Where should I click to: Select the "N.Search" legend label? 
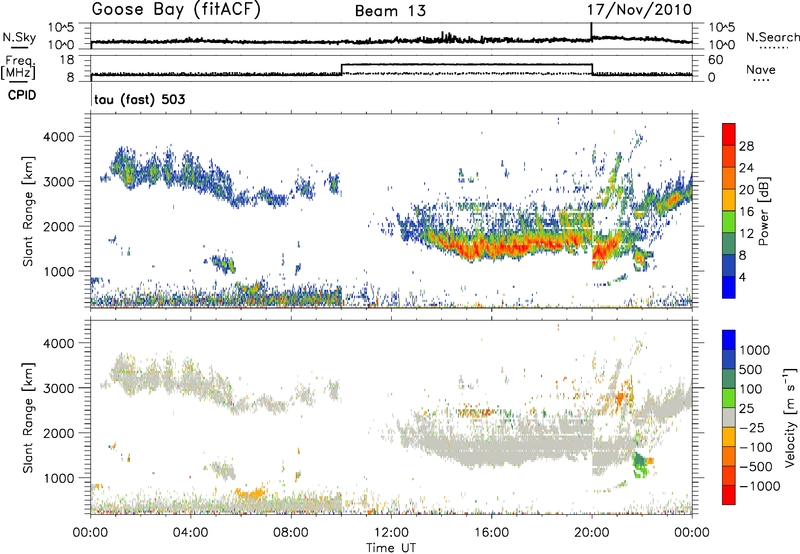[772, 37]
